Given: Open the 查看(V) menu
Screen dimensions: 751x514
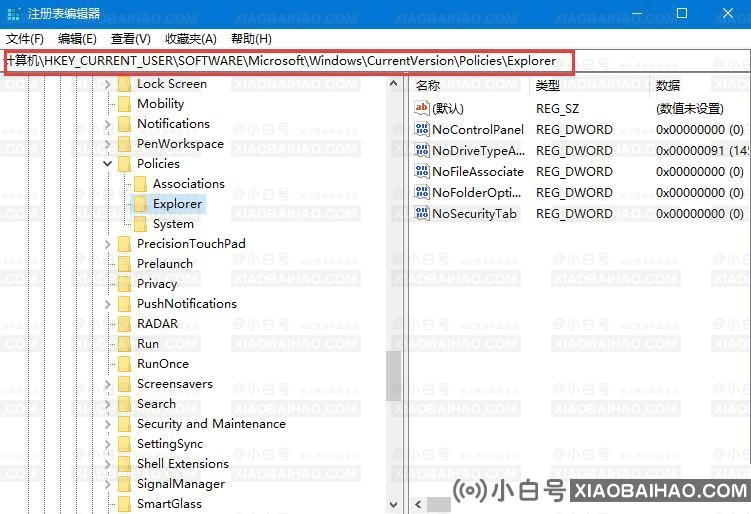Looking at the screenshot, I should (130, 39).
